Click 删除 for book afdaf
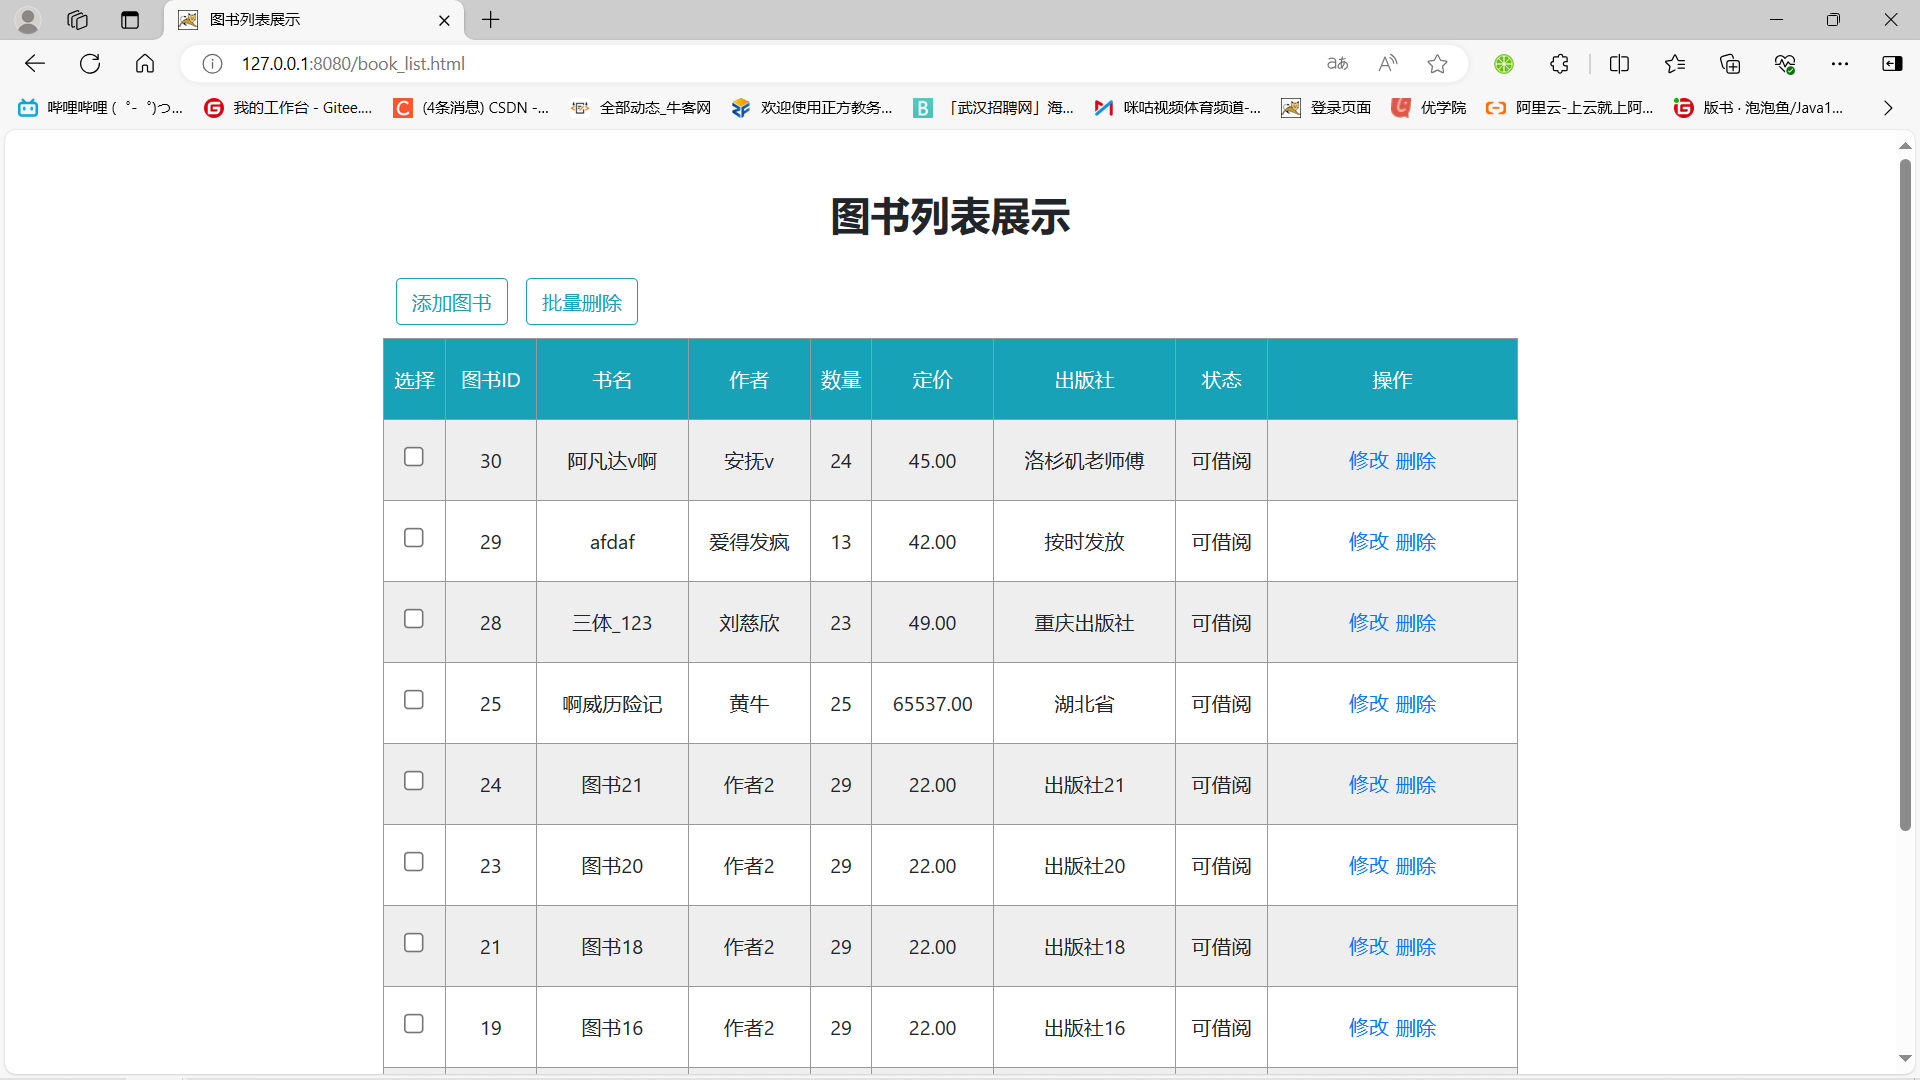 tap(1416, 542)
